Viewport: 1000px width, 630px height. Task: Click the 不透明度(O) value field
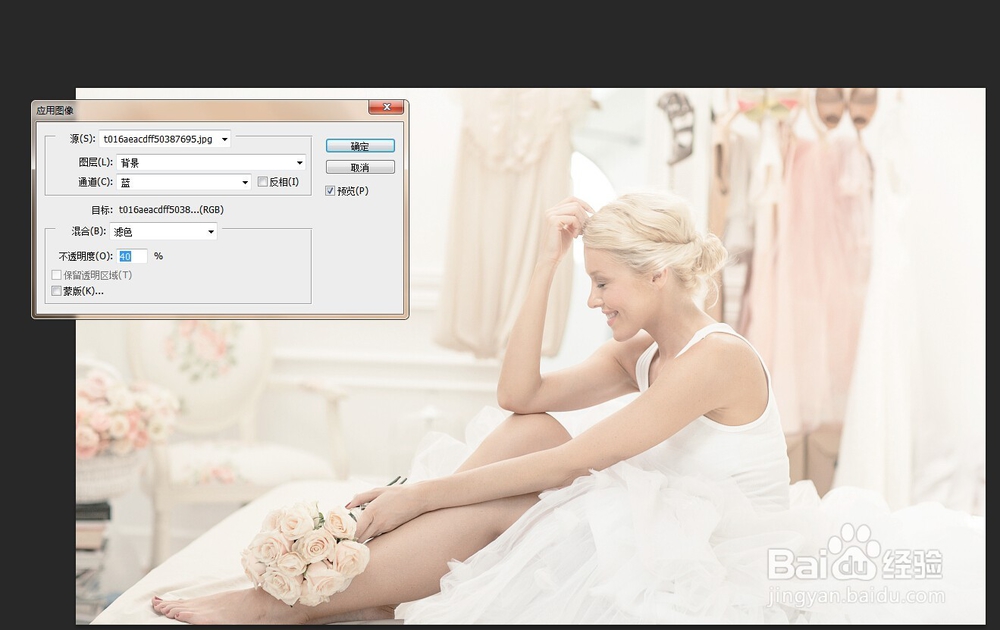(133, 256)
